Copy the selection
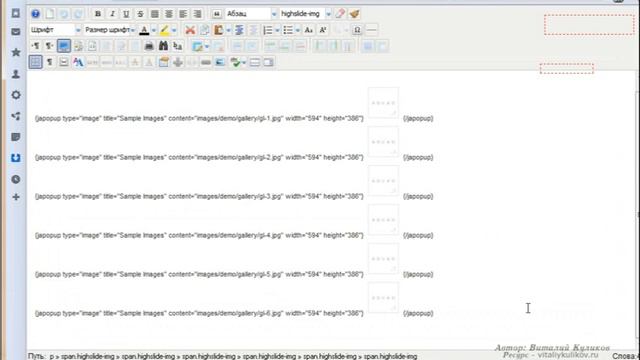The width and height of the screenshot is (640, 360). click(204, 30)
